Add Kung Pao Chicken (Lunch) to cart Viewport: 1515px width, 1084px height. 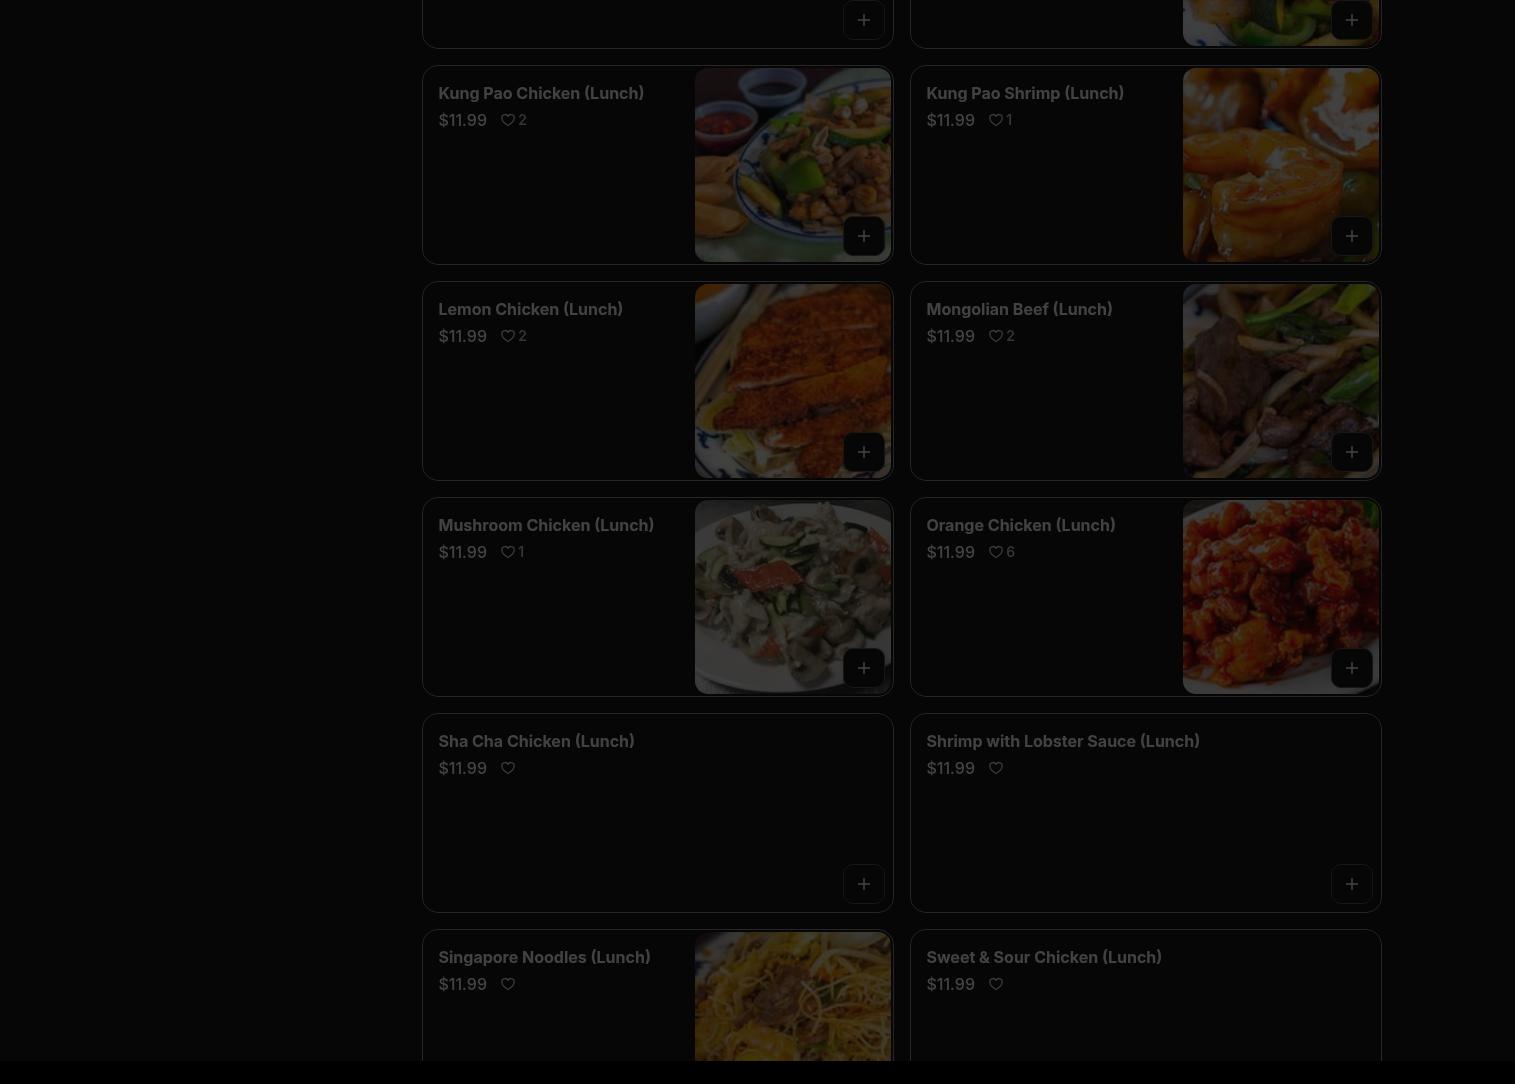[x=863, y=236]
